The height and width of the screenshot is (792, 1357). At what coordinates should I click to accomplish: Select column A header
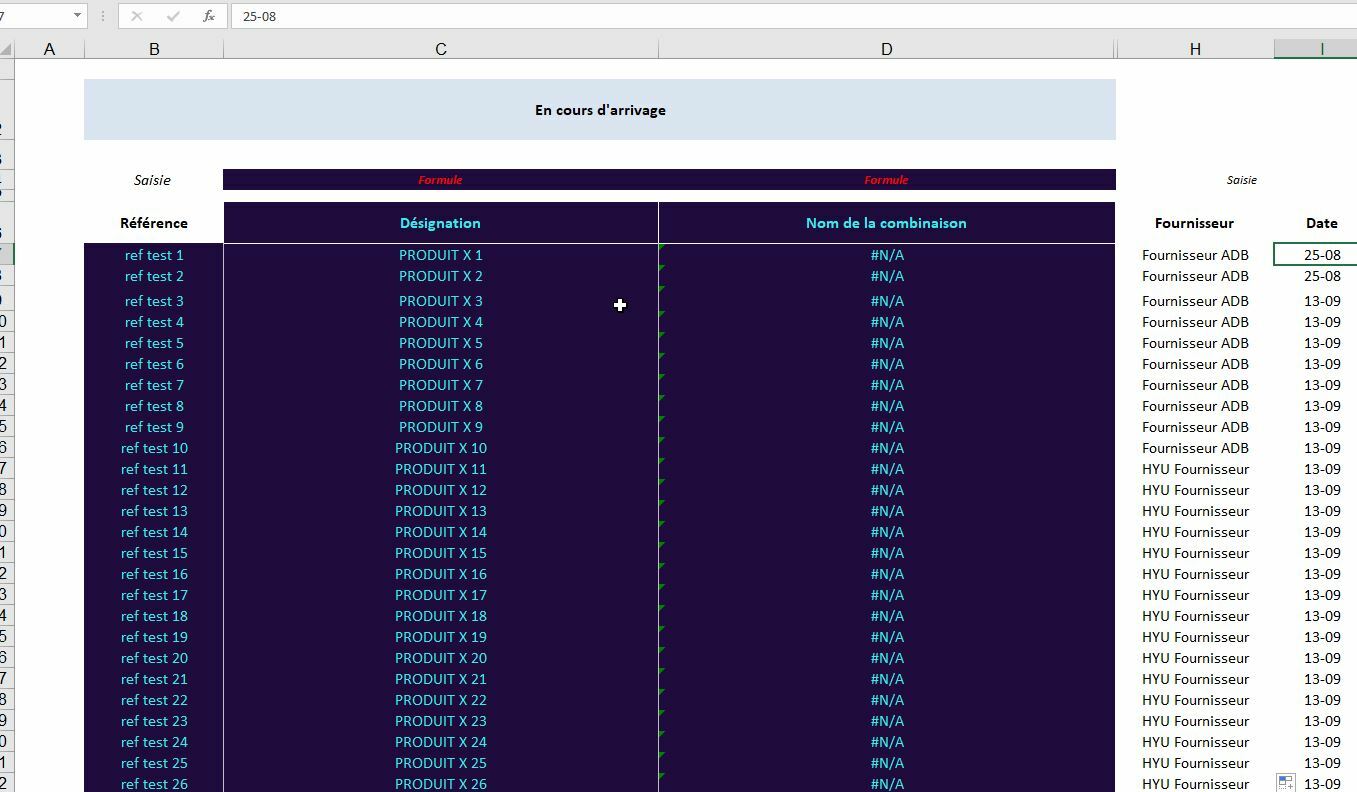[x=49, y=49]
